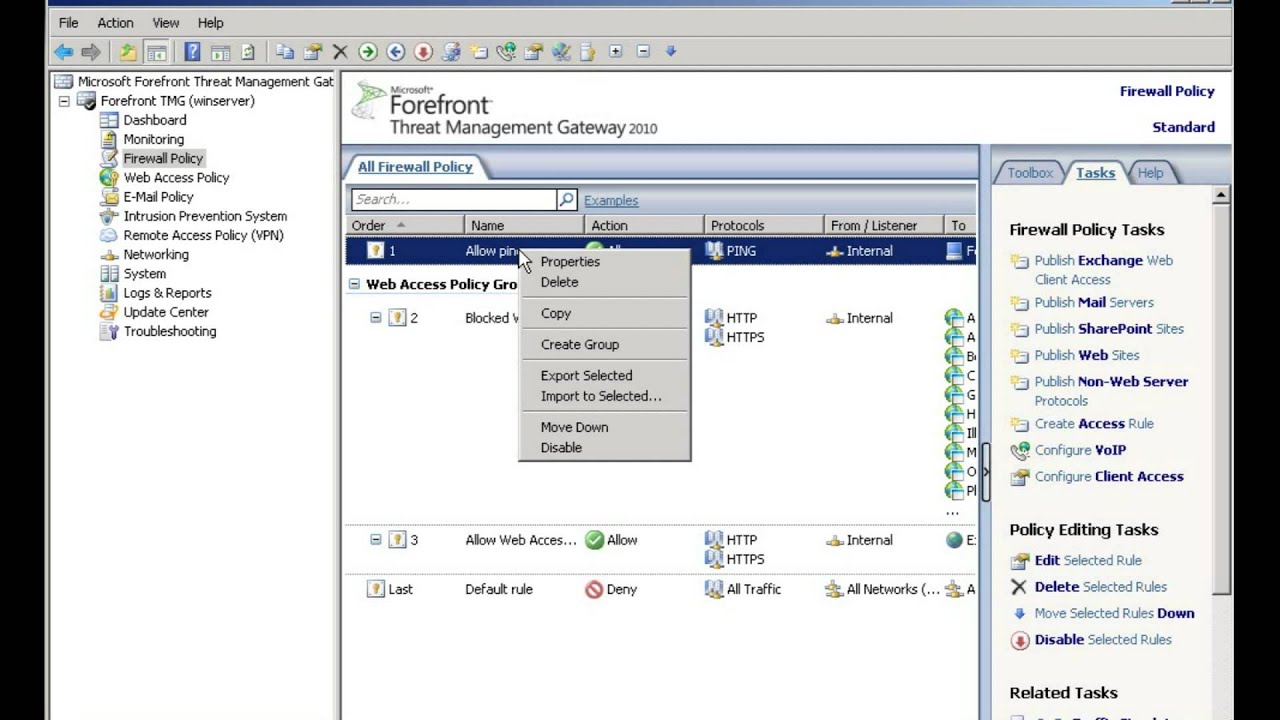Image resolution: width=1280 pixels, height=720 pixels.
Task: Open the View menu
Action: [166, 22]
